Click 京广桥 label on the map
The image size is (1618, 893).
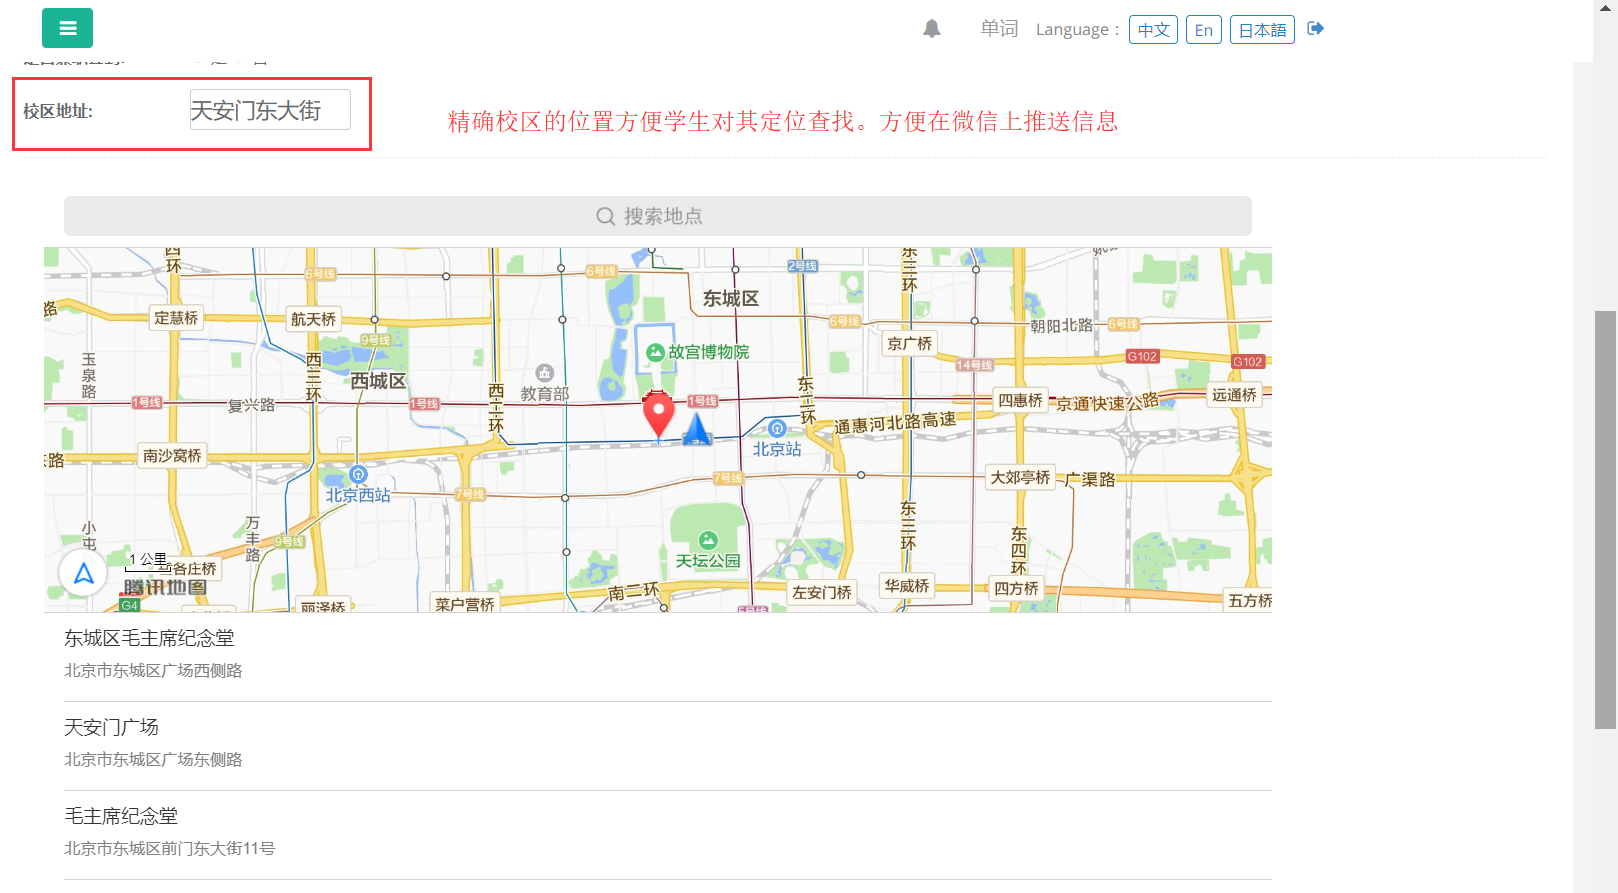910,344
